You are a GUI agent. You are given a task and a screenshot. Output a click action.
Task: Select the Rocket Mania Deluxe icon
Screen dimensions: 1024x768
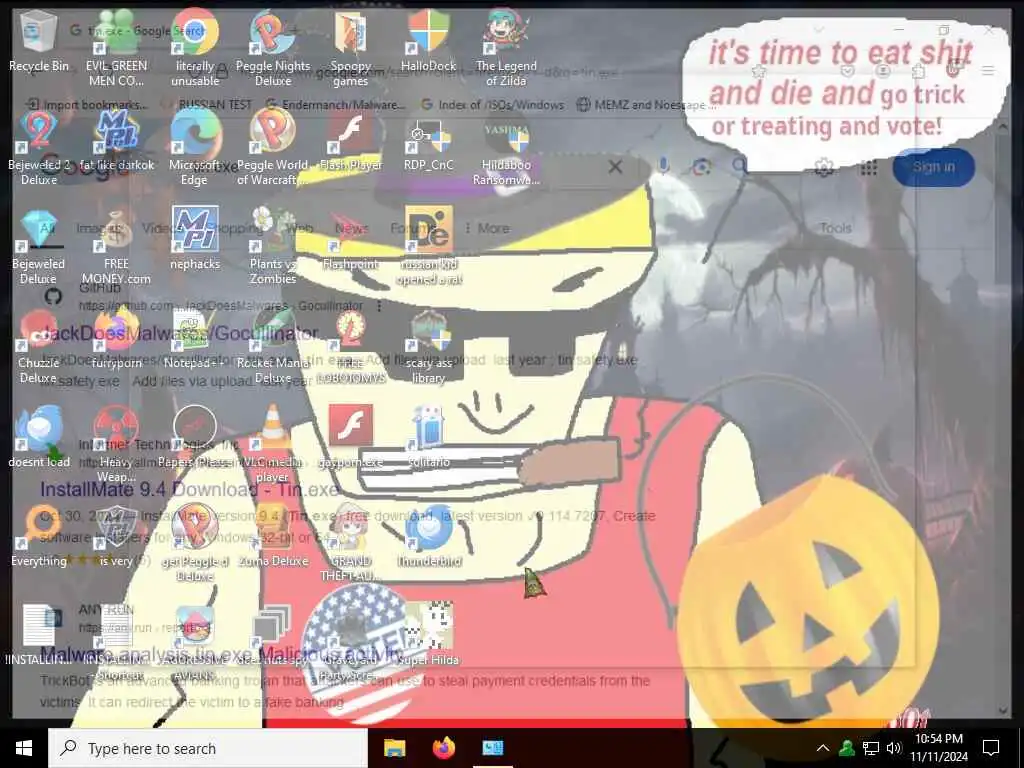point(273,346)
